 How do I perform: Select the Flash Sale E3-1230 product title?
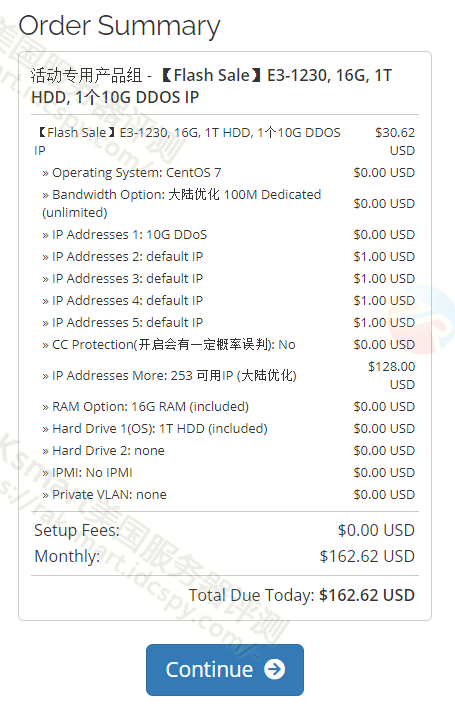[212, 86]
